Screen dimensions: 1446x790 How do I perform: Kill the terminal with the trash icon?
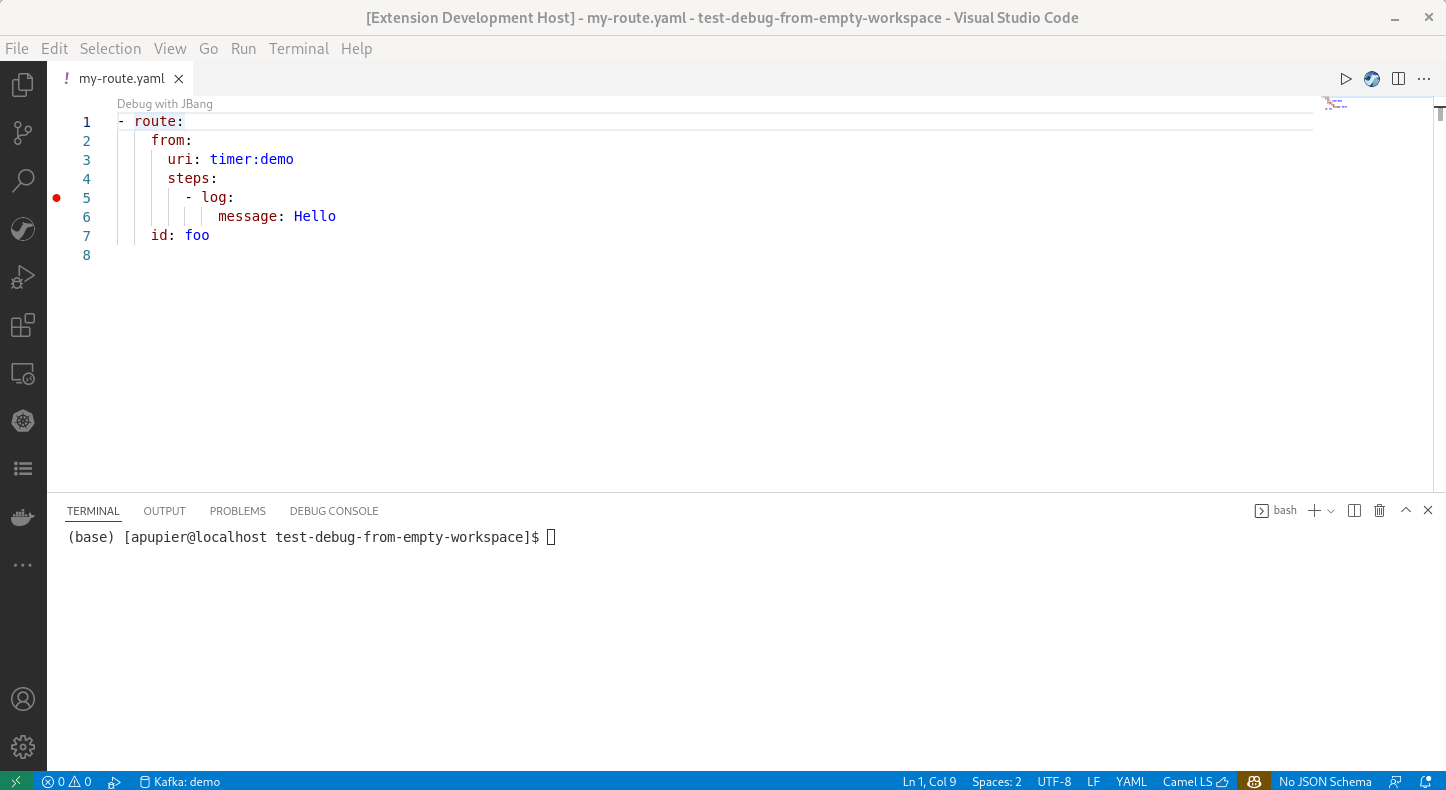coord(1379,510)
